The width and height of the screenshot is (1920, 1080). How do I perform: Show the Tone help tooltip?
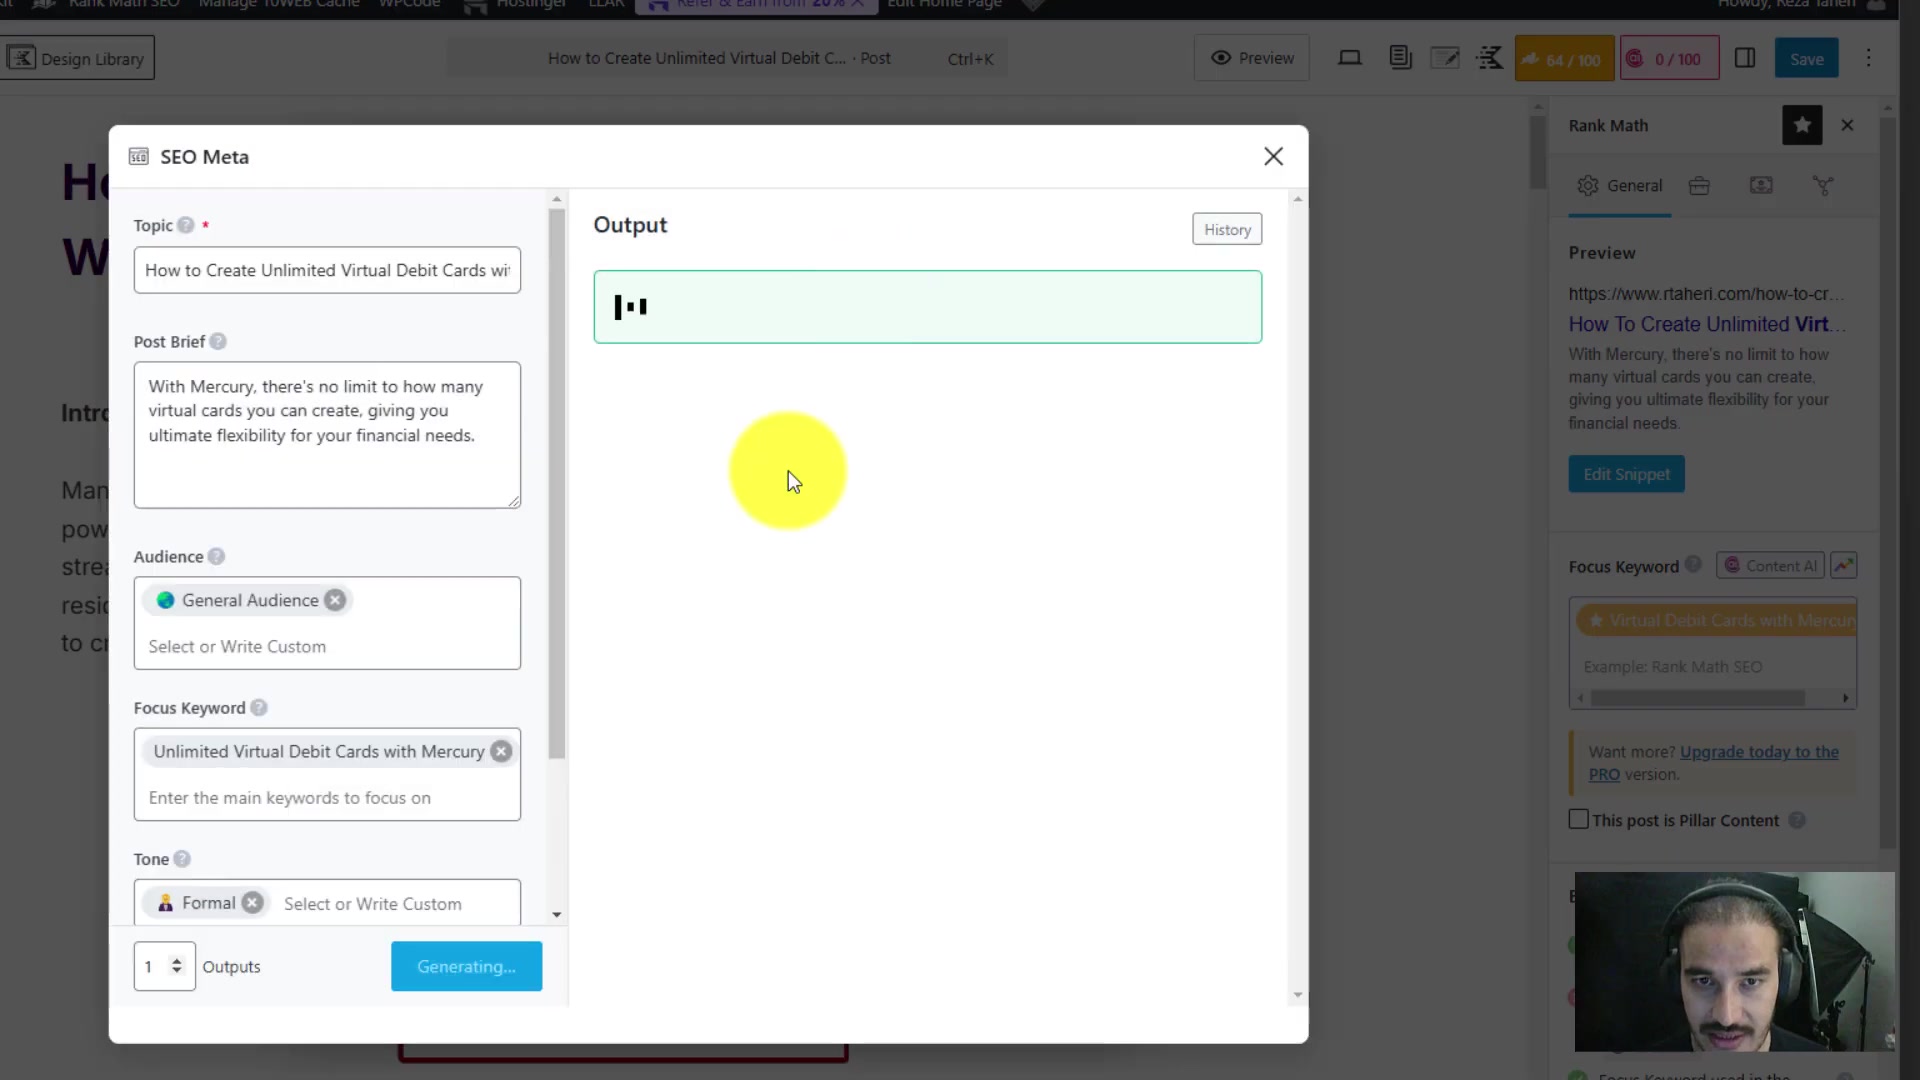coord(182,859)
